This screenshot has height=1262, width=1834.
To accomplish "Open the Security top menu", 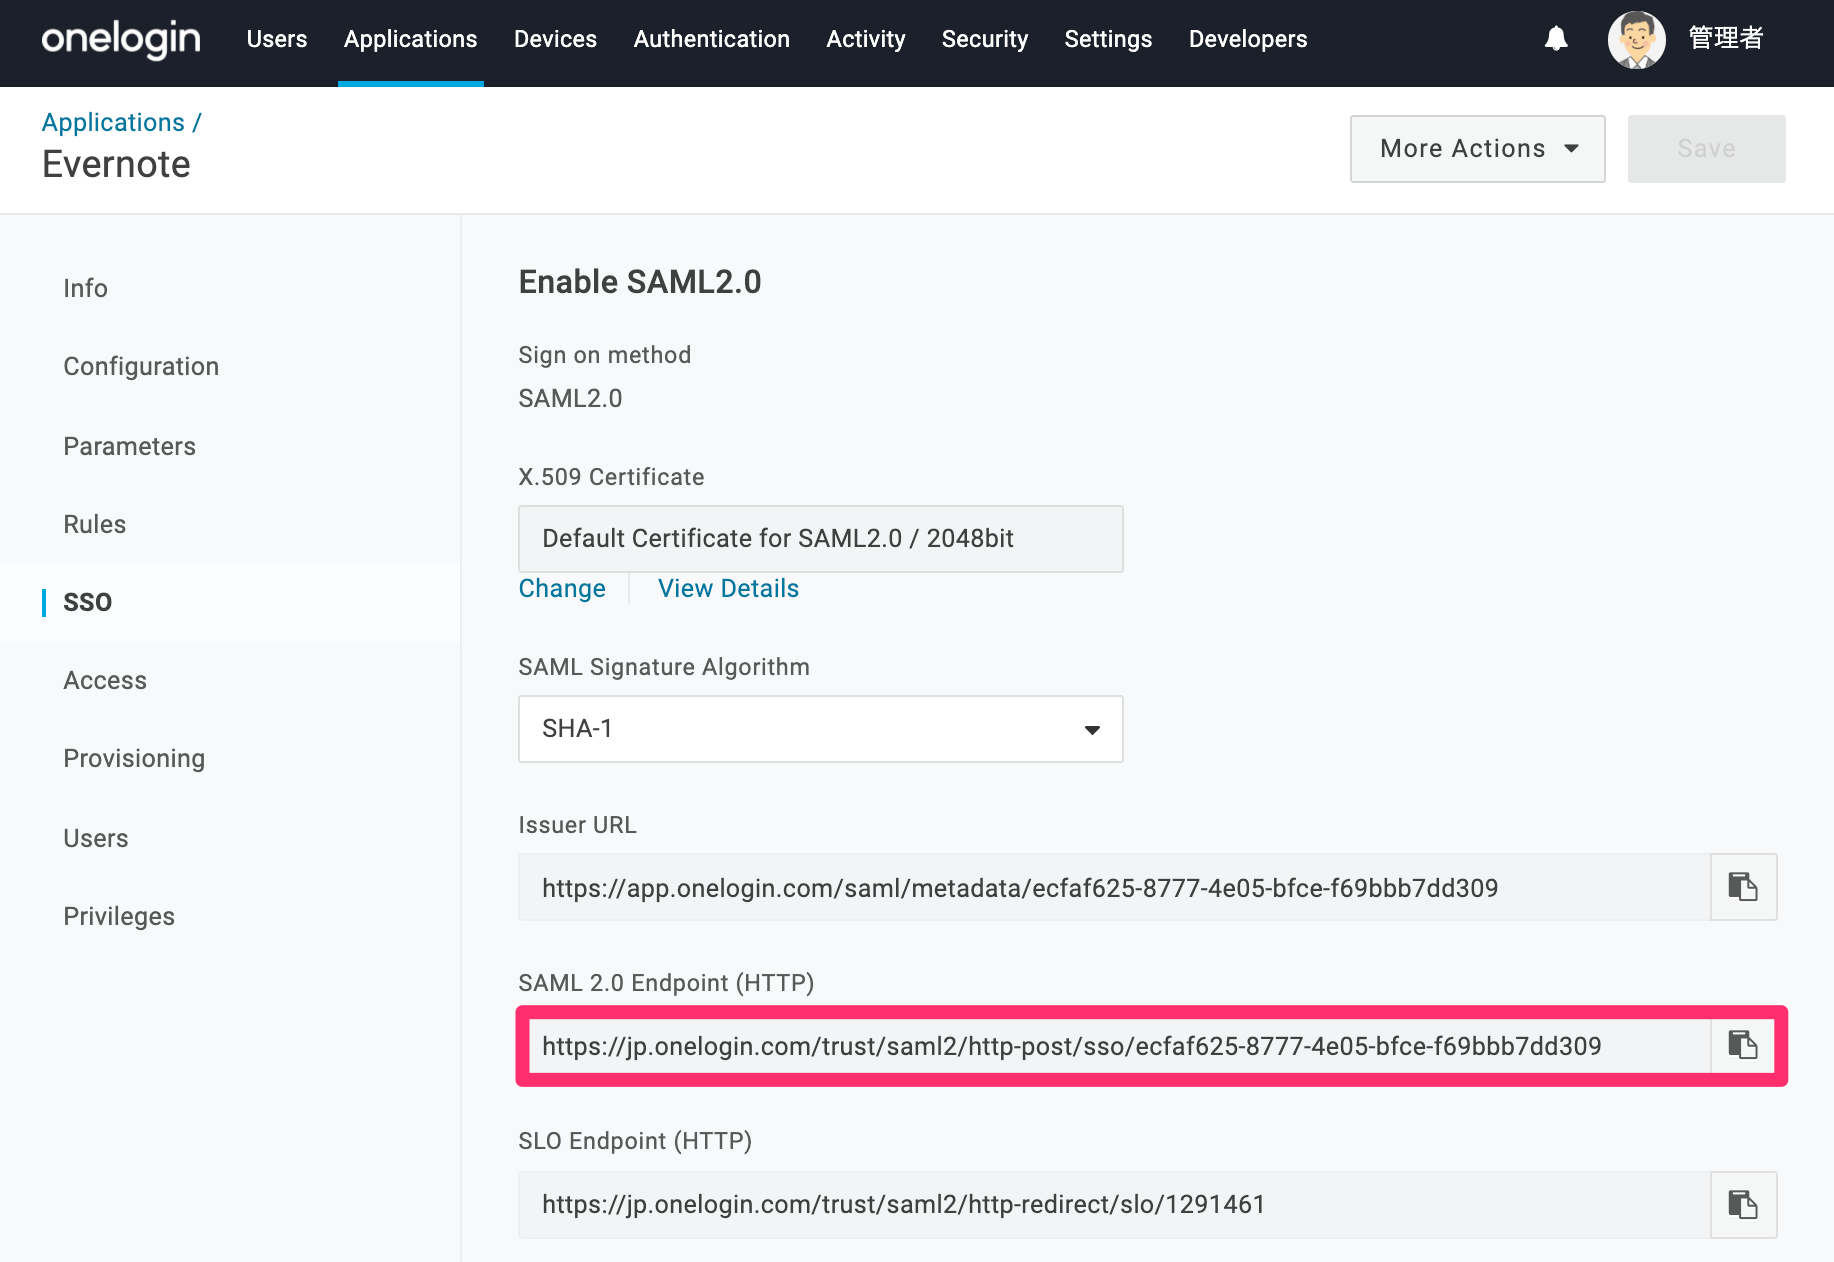I will point(985,39).
